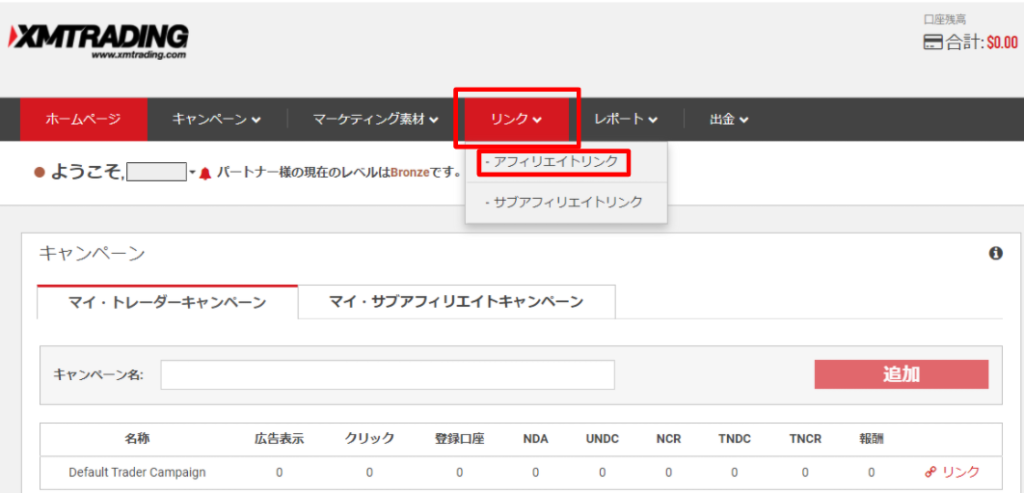This screenshot has height=493, width=1024.
Task: Click the XMTrading logo
Action: coord(98,42)
